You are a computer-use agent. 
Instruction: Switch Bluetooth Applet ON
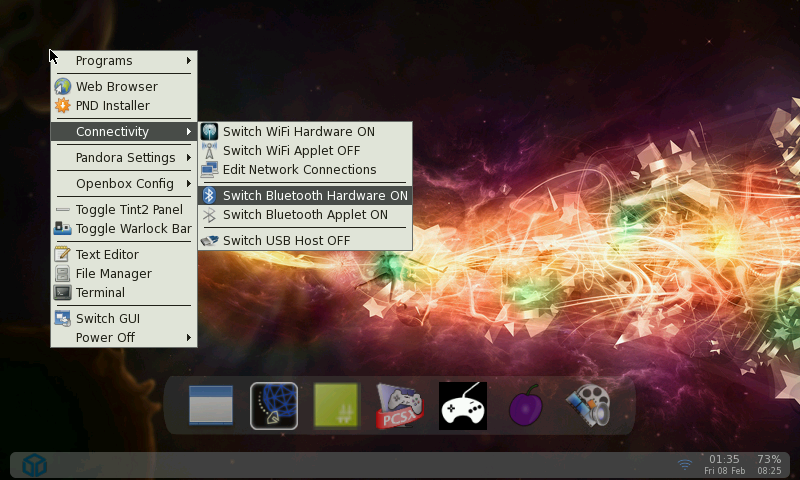(305, 215)
